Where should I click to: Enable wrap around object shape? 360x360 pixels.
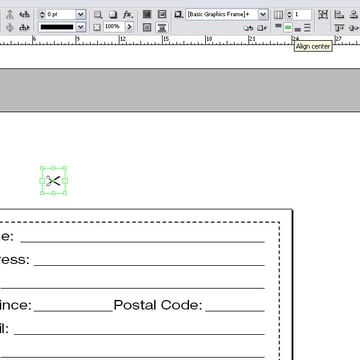point(147,27)
